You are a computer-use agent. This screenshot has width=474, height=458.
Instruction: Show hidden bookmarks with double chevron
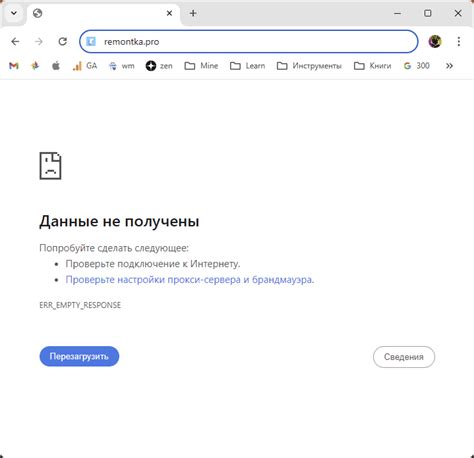[449, 66]
